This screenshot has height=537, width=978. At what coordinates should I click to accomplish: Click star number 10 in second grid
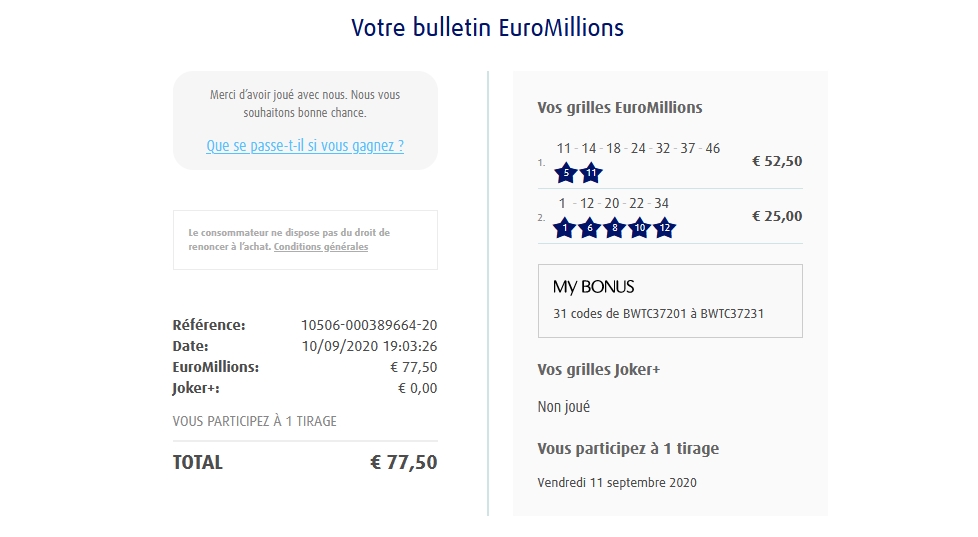pyautogui.click(x=640, y=228)
